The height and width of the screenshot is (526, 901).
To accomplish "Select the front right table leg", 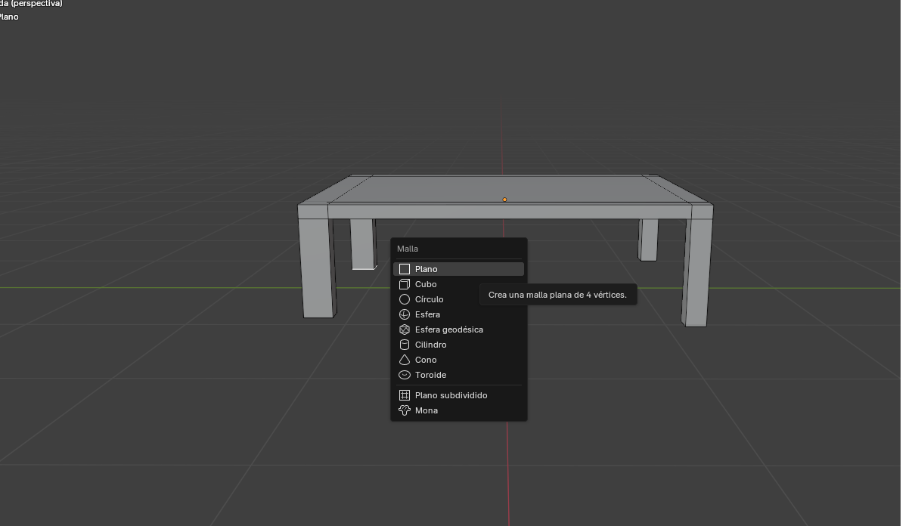I will click(696, 270).
